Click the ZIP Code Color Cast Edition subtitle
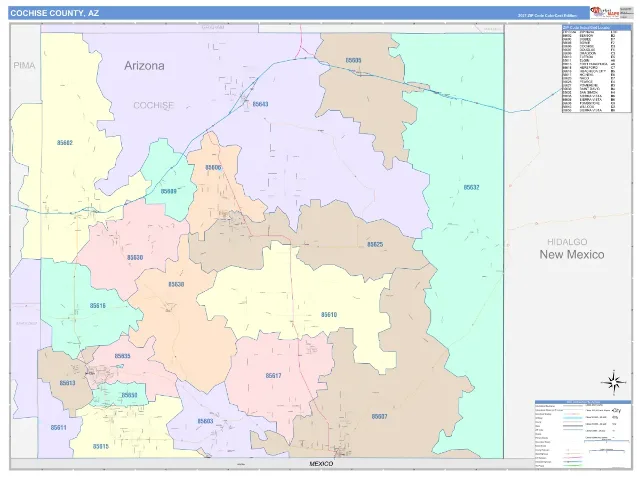This screenshot has height=480, width=640. [547, 16]
